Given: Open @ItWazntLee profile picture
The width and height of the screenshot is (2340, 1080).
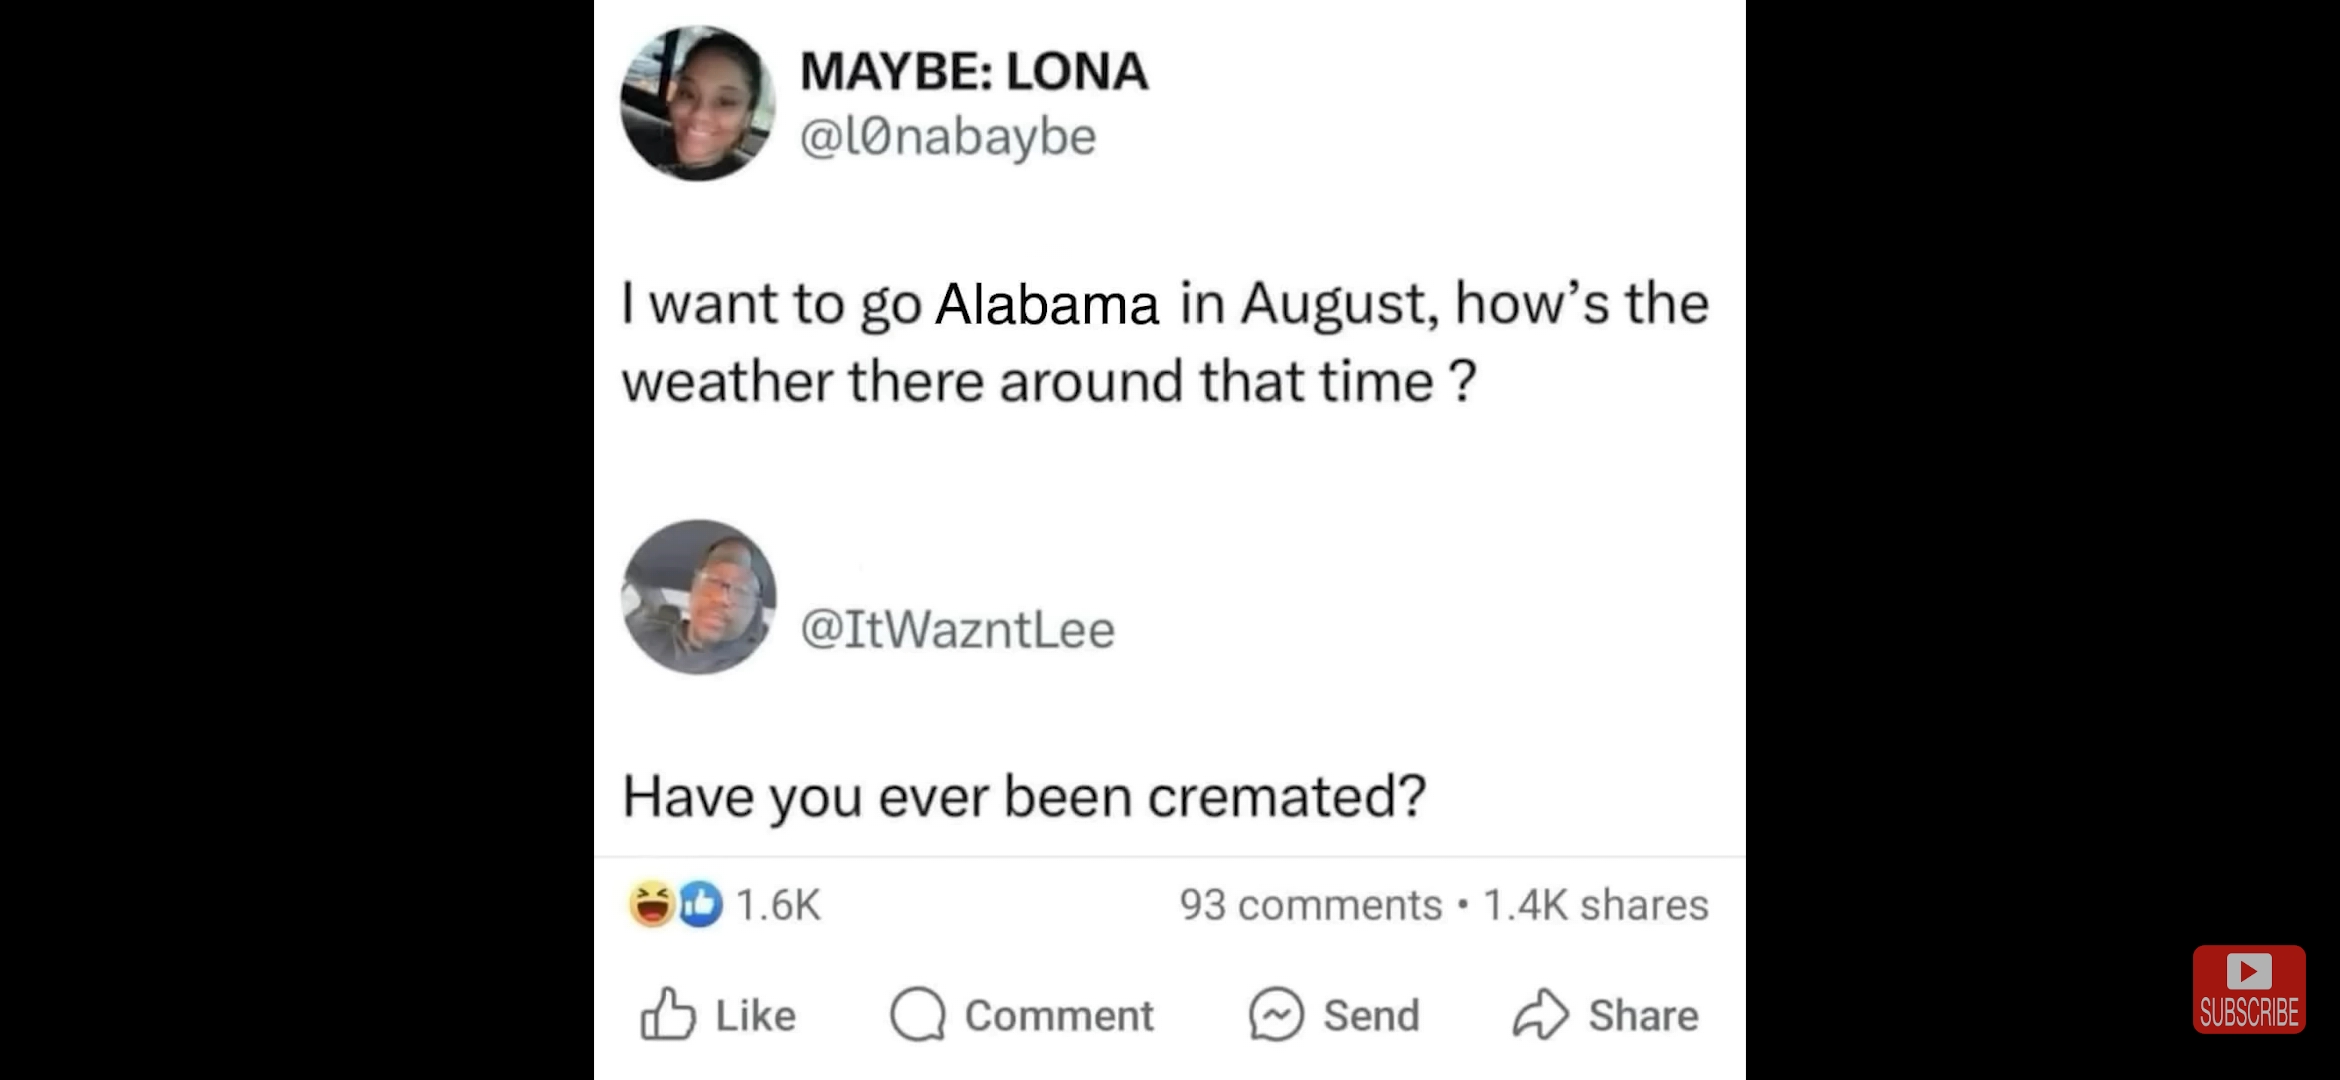Looking at the screenshot, I should [698, 597].
